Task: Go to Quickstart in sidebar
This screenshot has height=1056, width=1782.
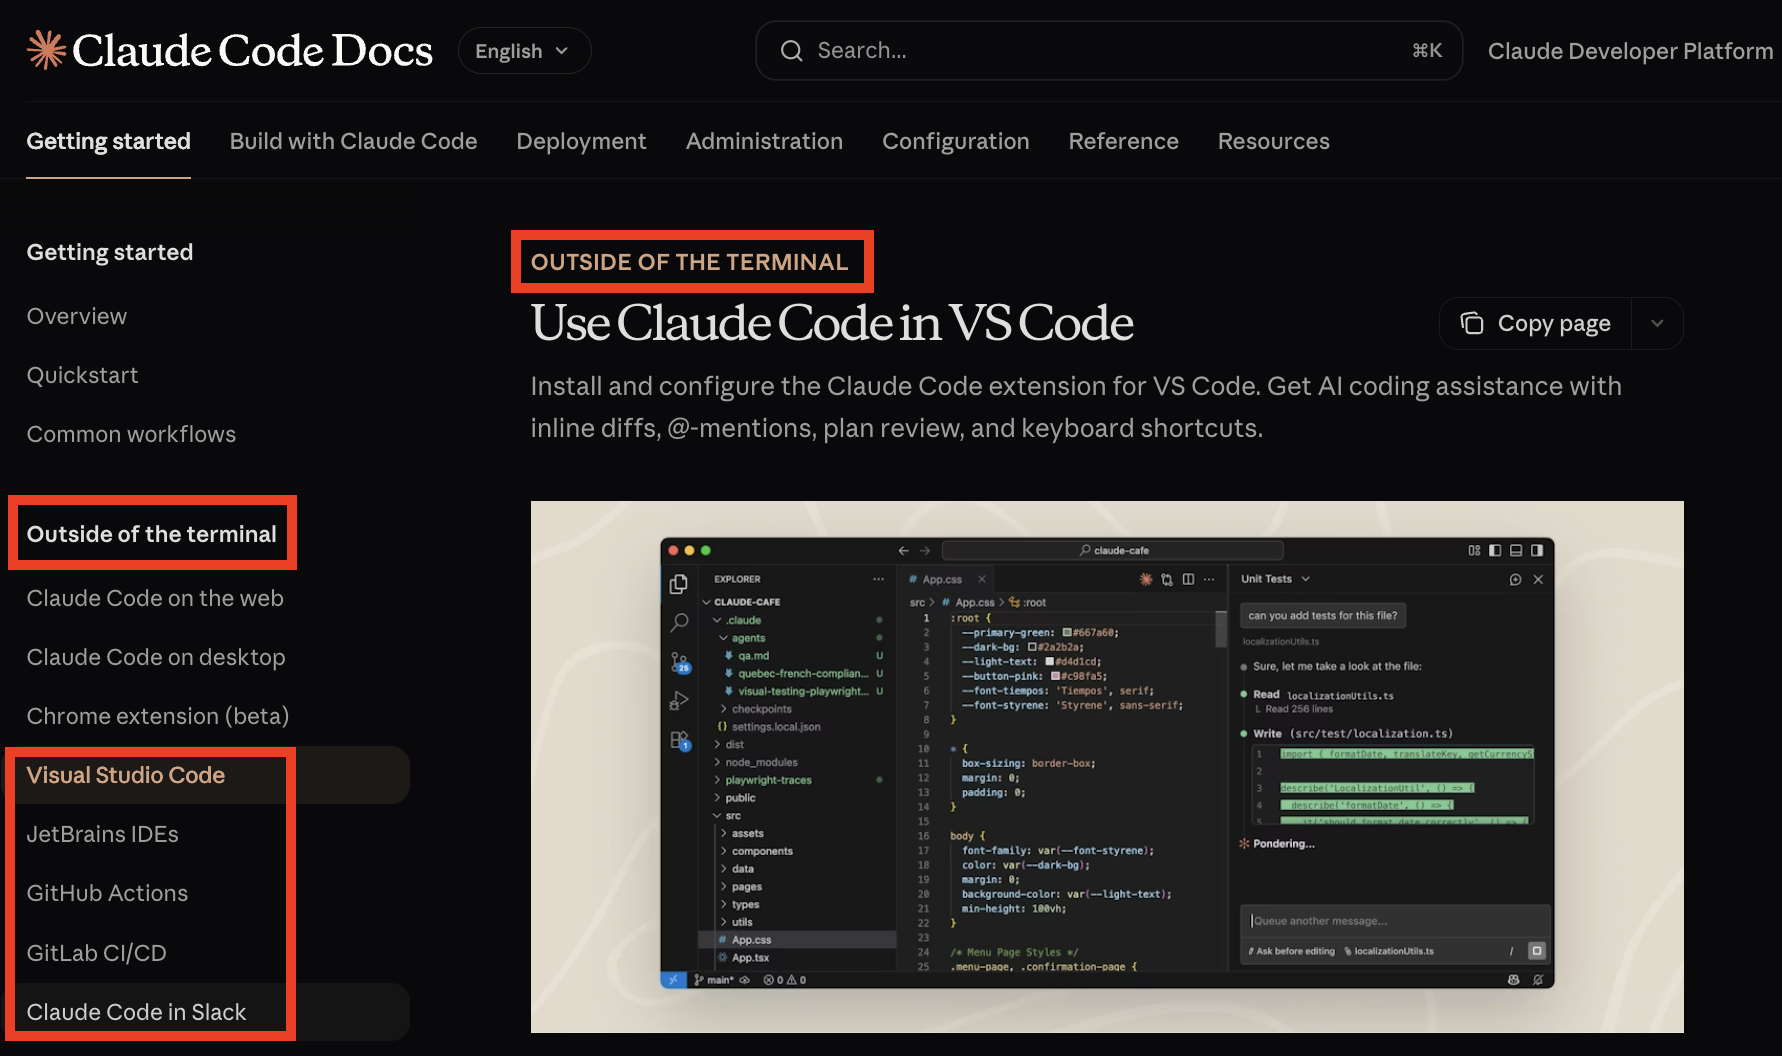Action: tap(82, 375)
